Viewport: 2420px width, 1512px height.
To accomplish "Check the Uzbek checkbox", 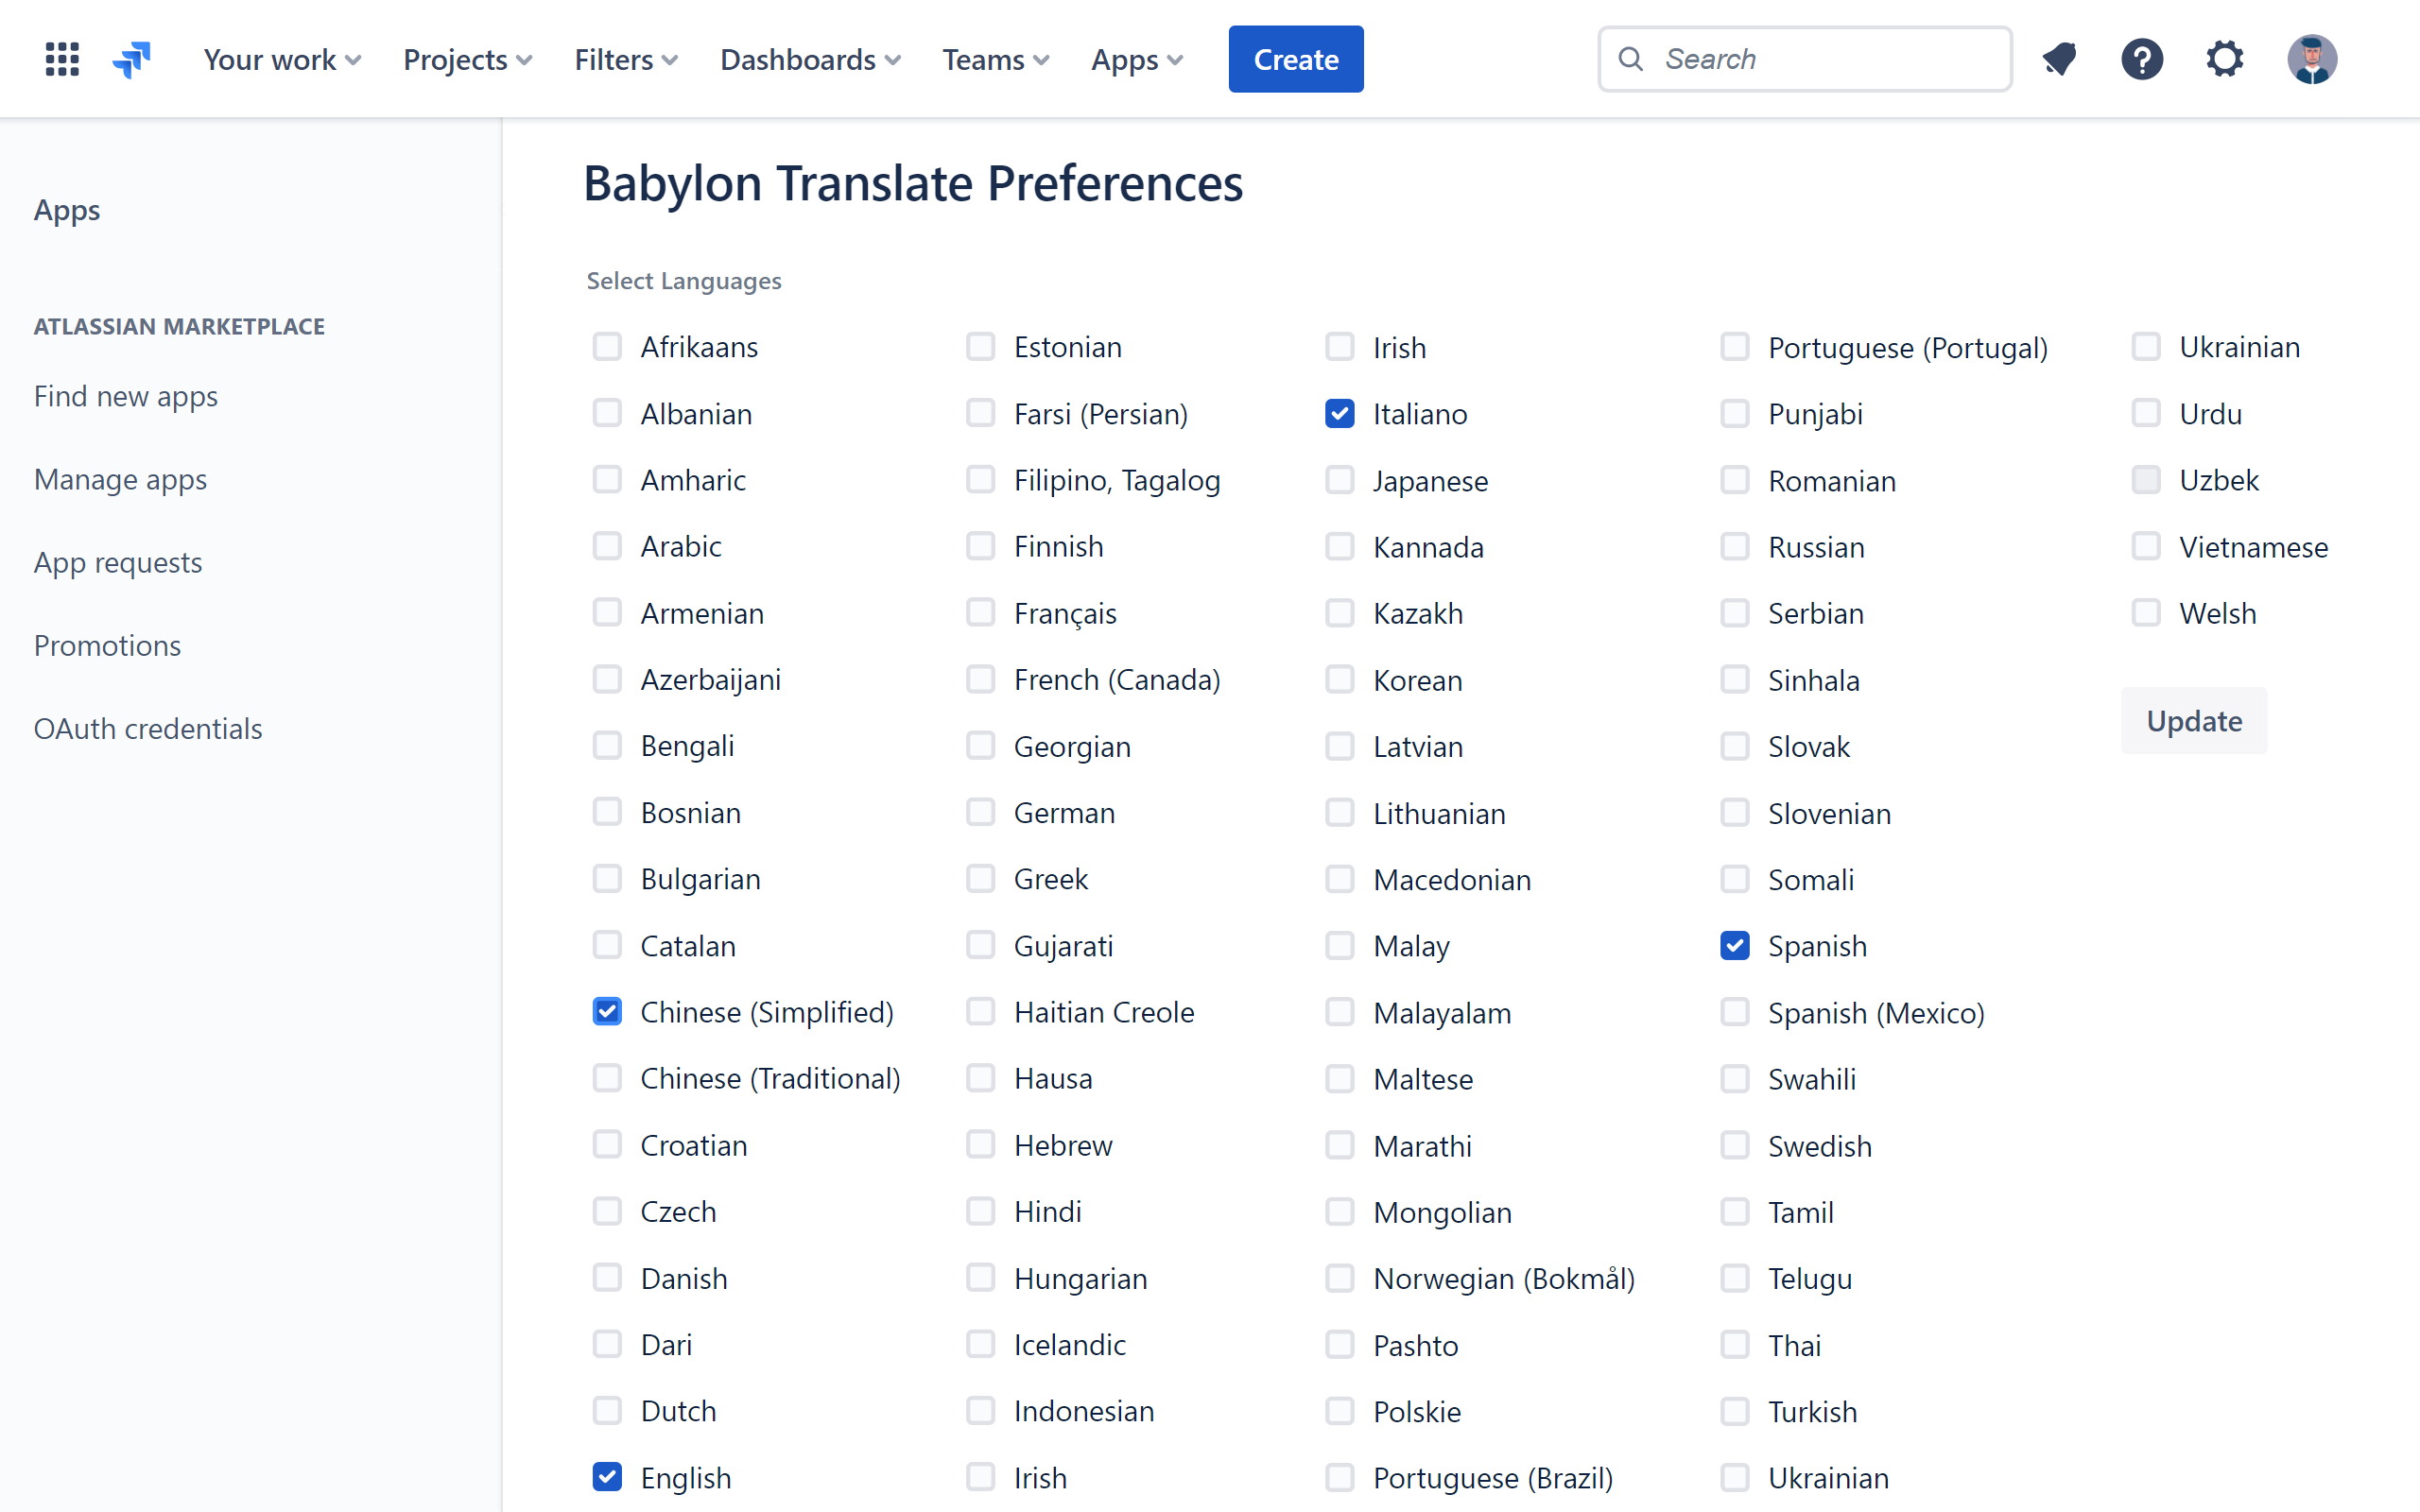I will [2146, 480].
